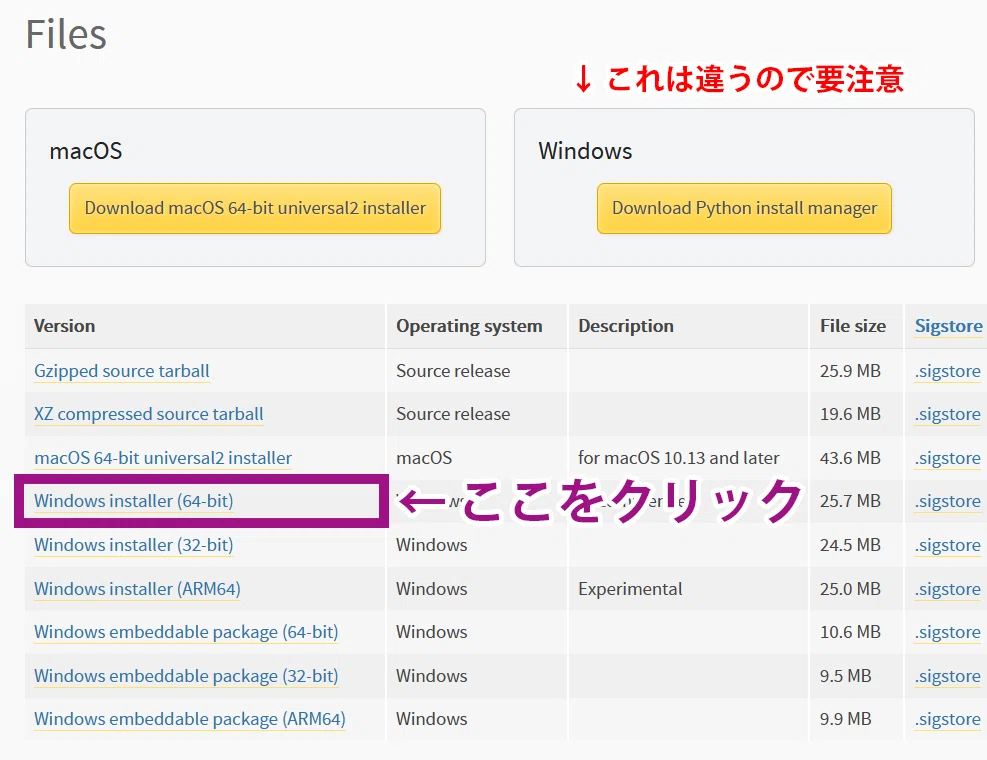This screenshot has height=760, width=987.
Task: Click .sigstore link for Gzipped source tarball
Action: (x=947, y=371)
